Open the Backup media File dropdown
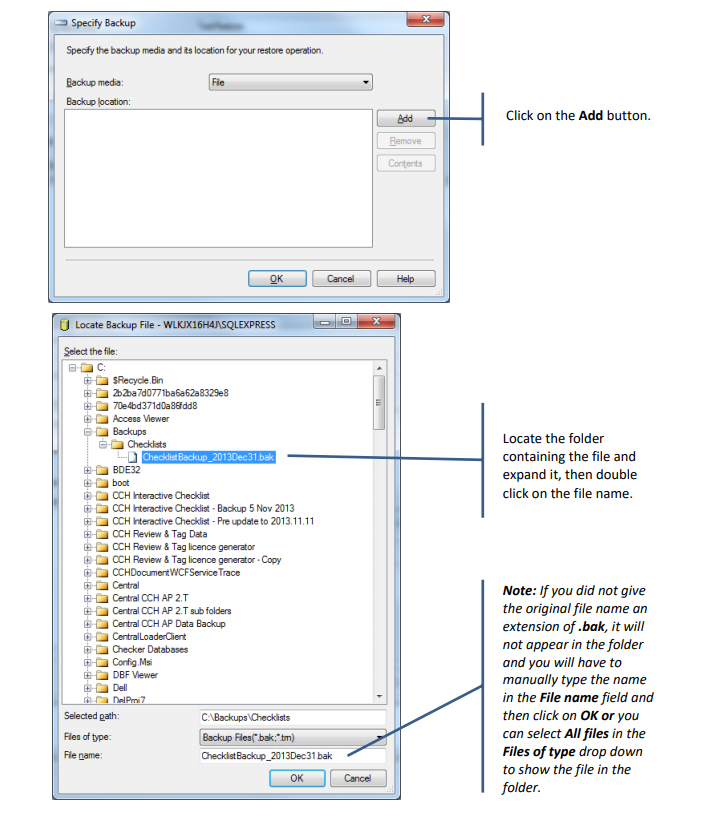The width and height of the screenshot is (705, 819). [x=290, y=83]
